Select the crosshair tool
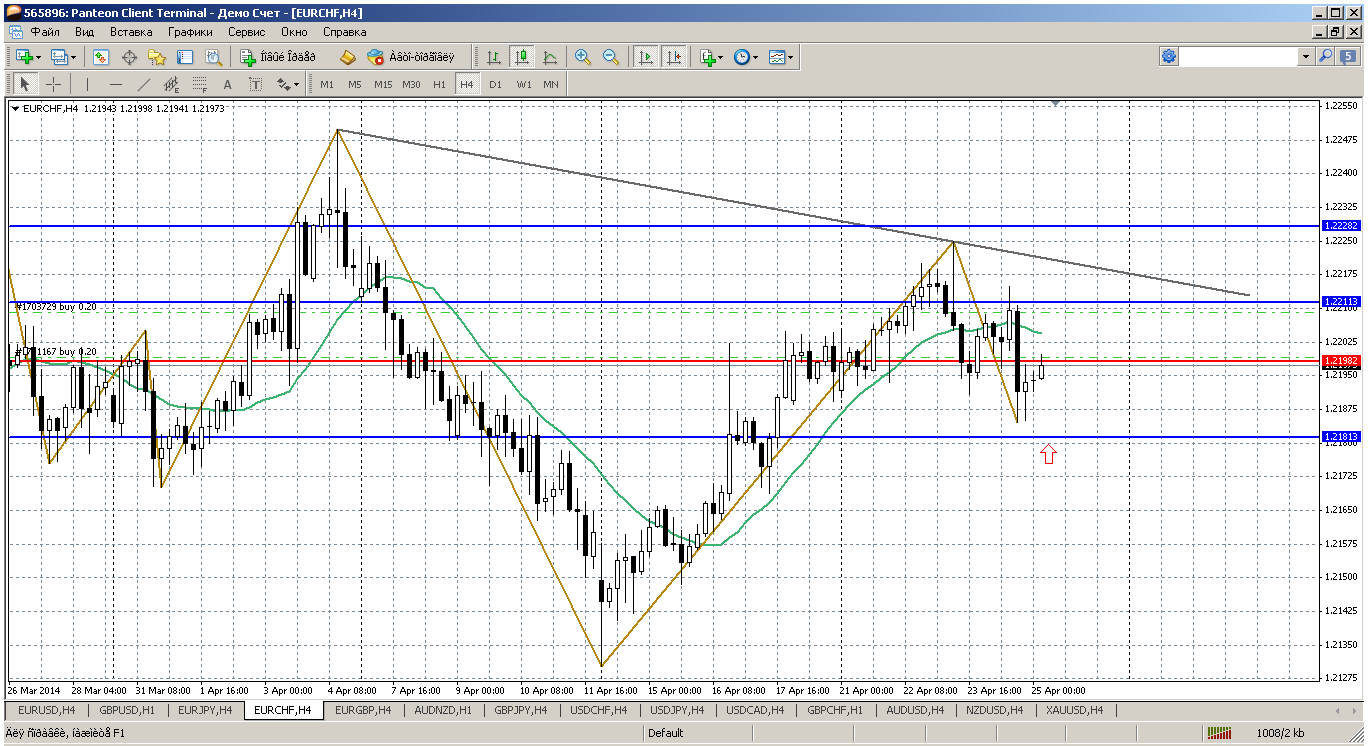Viewport: 1368px width, 746px height. [54, 84]
